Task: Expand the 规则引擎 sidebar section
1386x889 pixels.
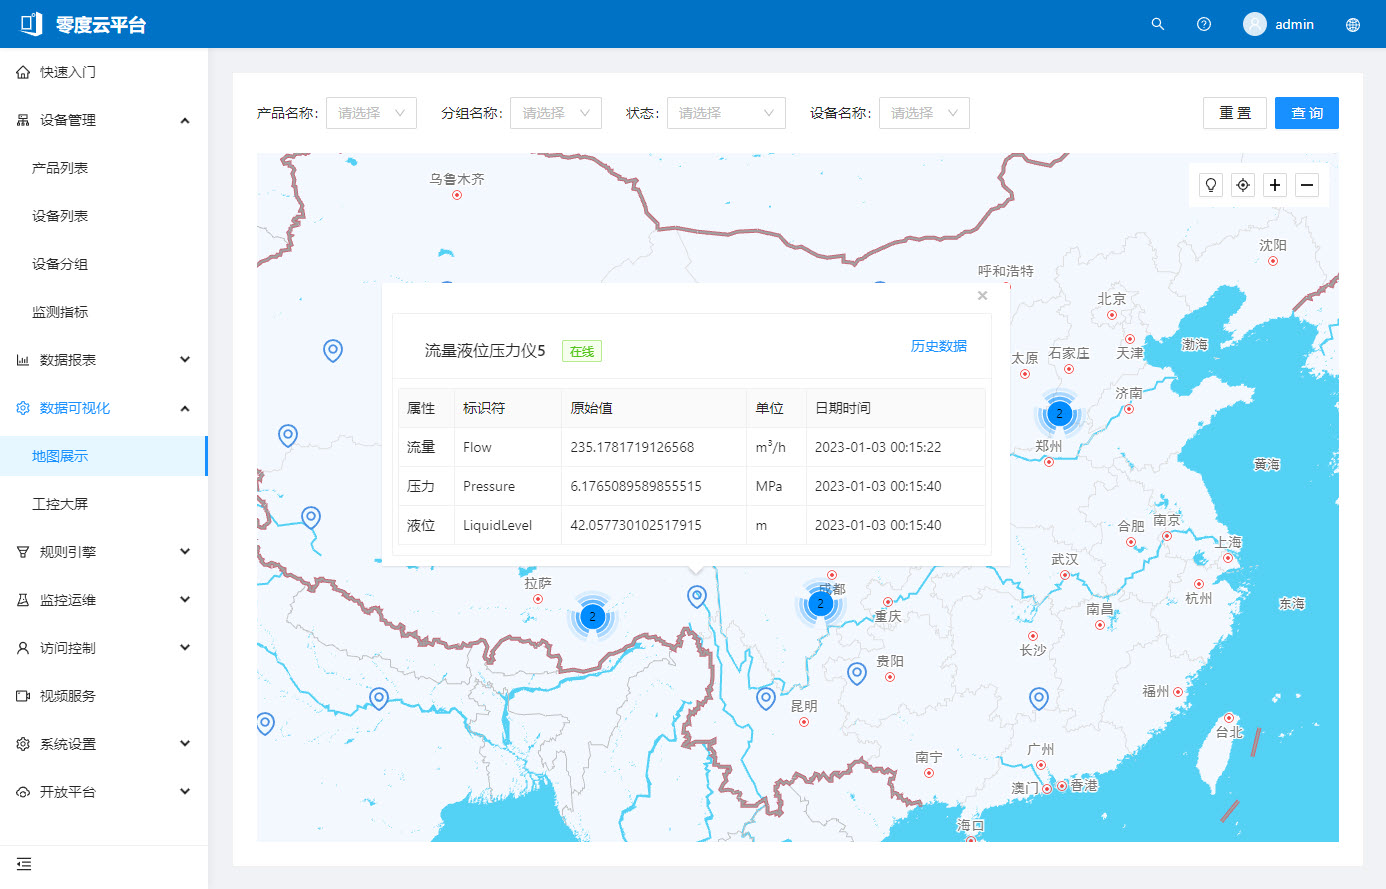Action: click(104, 552)
